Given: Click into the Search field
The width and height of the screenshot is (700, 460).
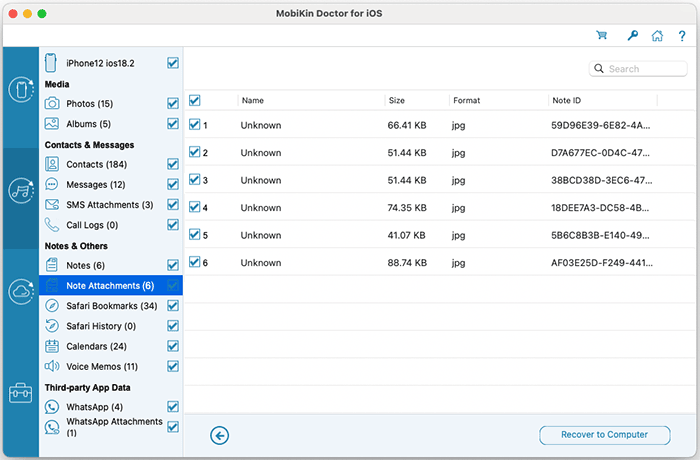Looking at the screenshot, I should click(638, 69).
